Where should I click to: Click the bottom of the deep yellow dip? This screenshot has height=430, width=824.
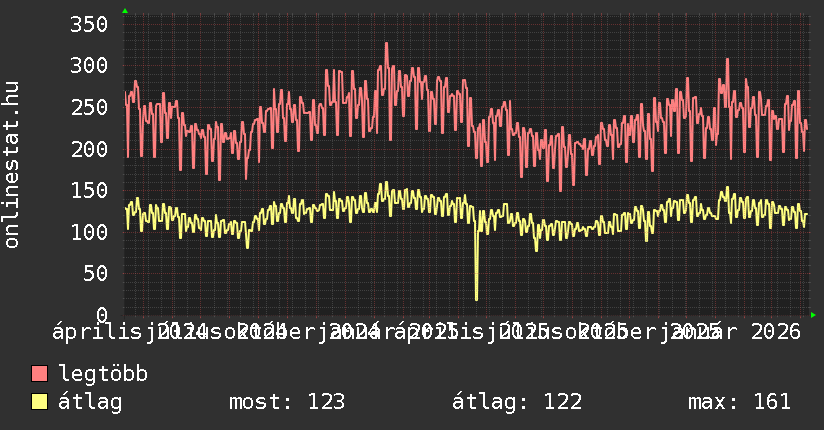[476, 298]
